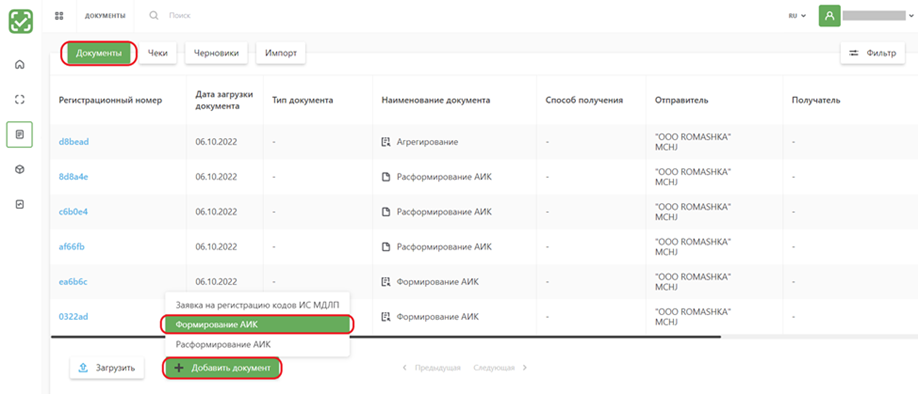918x394 pixels.
Task: Click the Наименование документа column header
Action: click(436, 100)
